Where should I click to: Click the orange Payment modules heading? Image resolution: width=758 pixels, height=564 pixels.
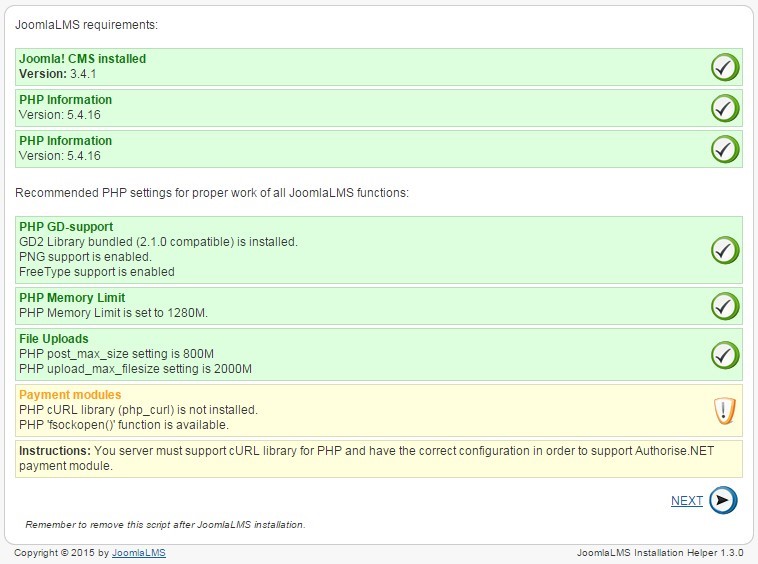(70, 395)
